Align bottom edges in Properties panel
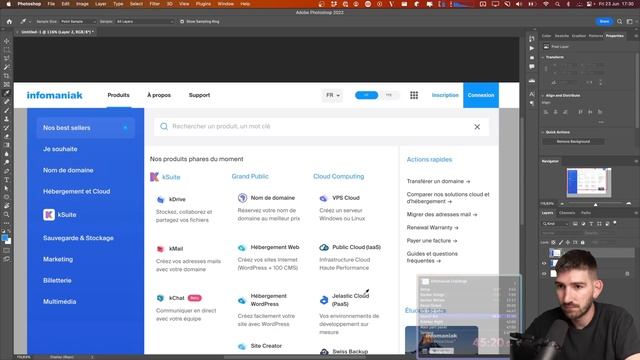Viewport: 640px width, 360px height. coord(600,111)
